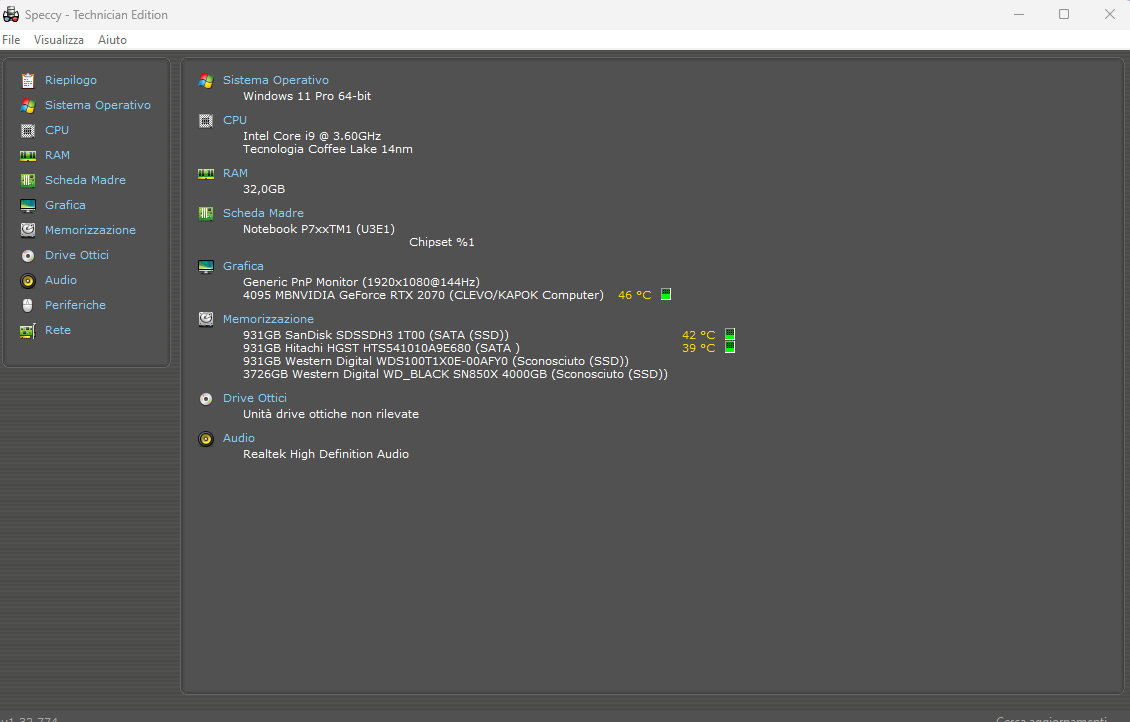Viewport: 1130px width, 722px height.
Task: Select Scheda Madre in the sidebar
Action: [x=85, y=180]
